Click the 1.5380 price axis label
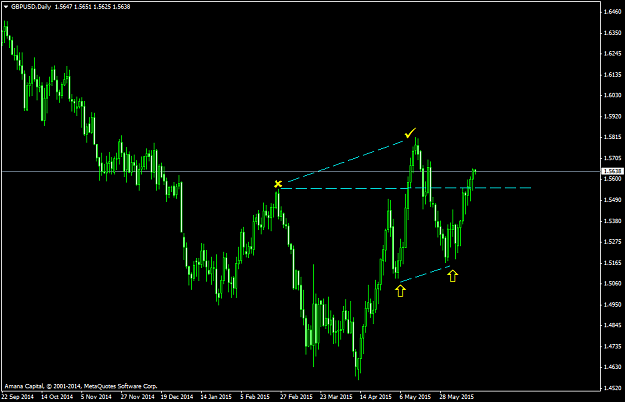The width and height of the screenshot is (625, 402). coord(612,221)
